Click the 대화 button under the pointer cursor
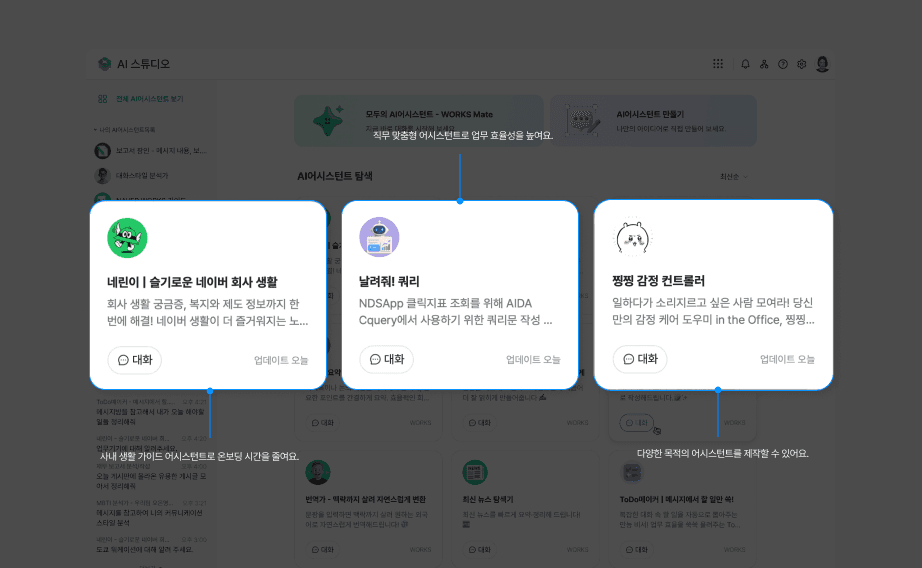This screenshot has height=568, width=922. pos(637,422)
